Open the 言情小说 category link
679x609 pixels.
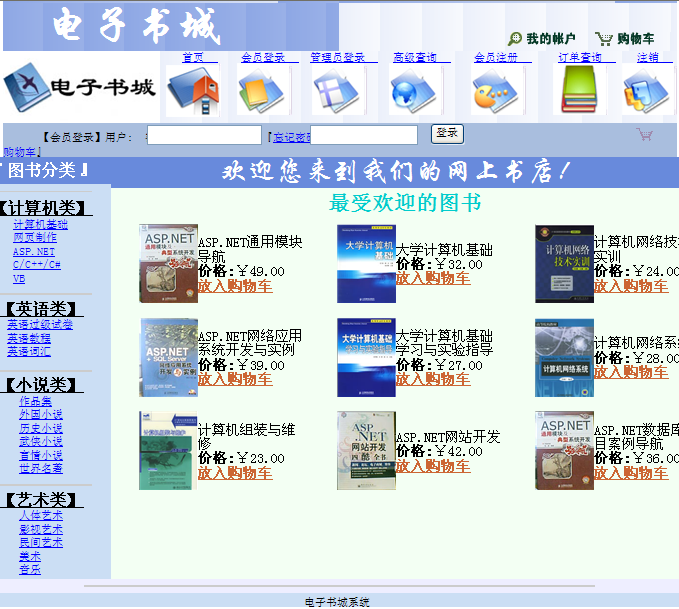(41, 455)
